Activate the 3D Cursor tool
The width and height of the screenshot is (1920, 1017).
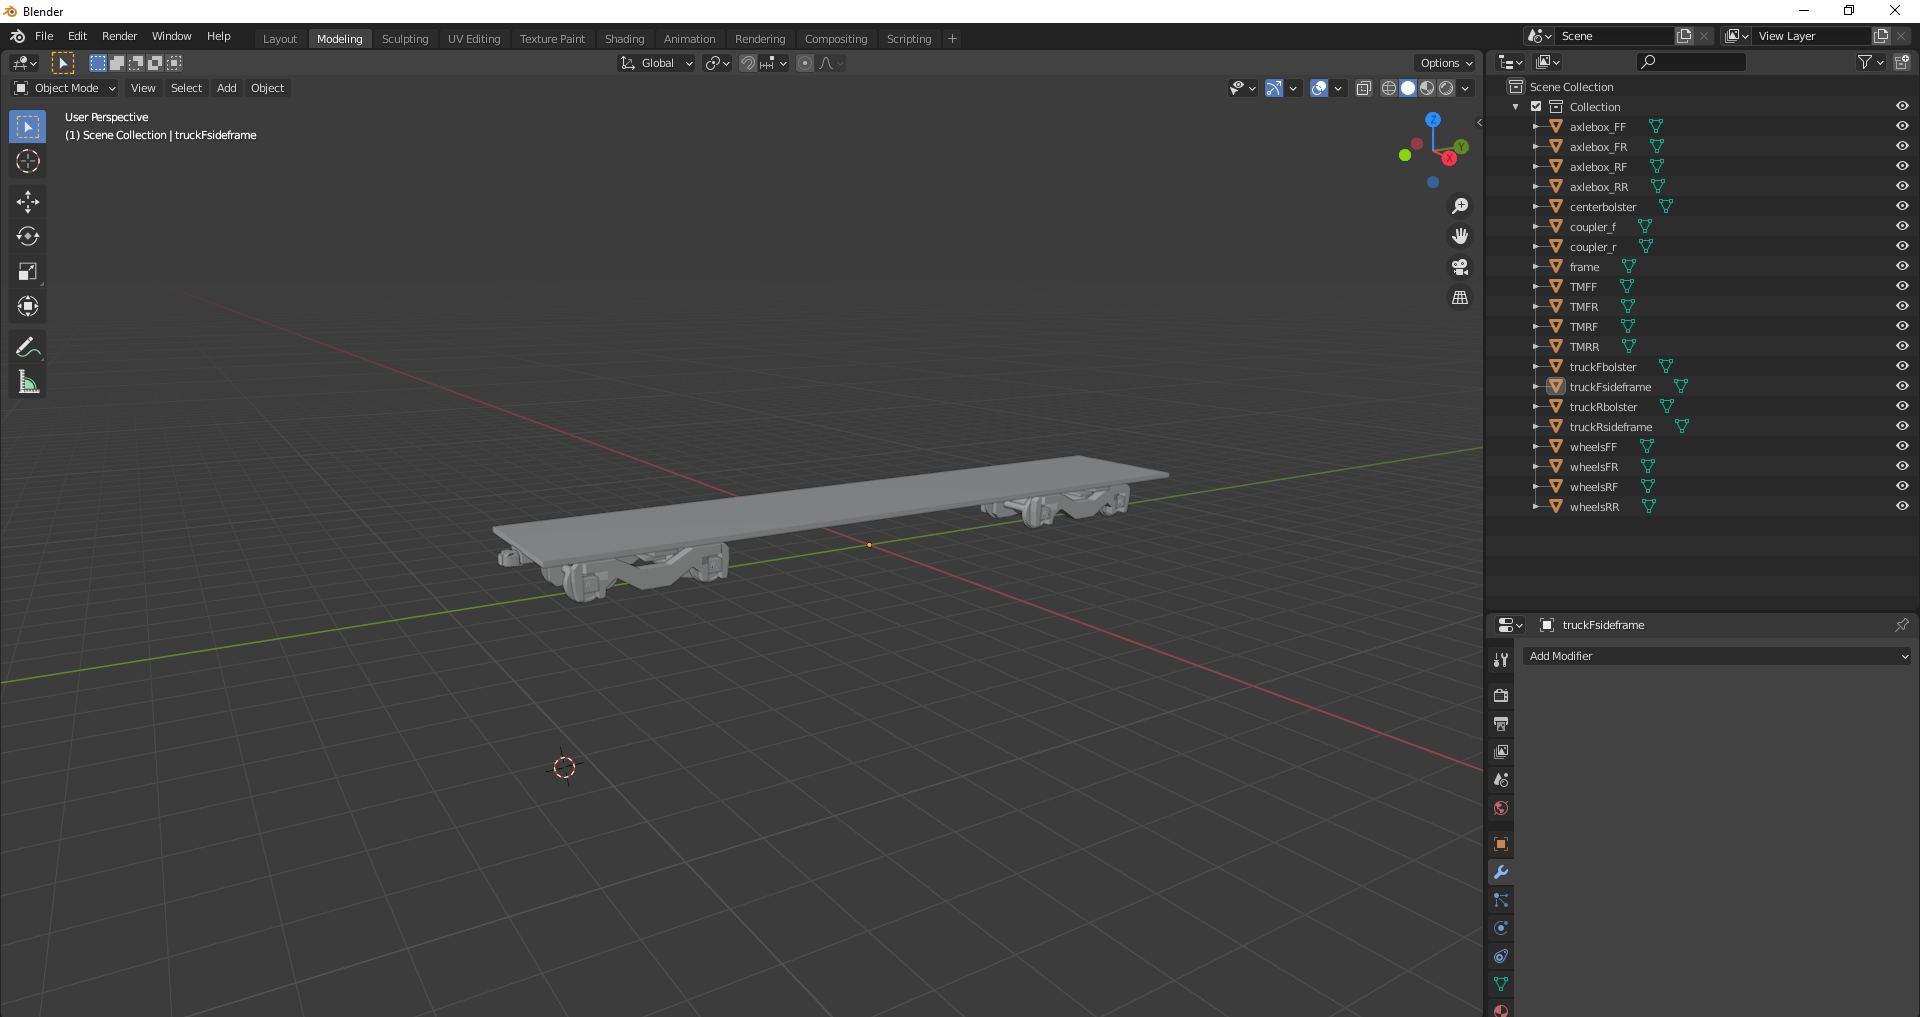pos(28,161)
